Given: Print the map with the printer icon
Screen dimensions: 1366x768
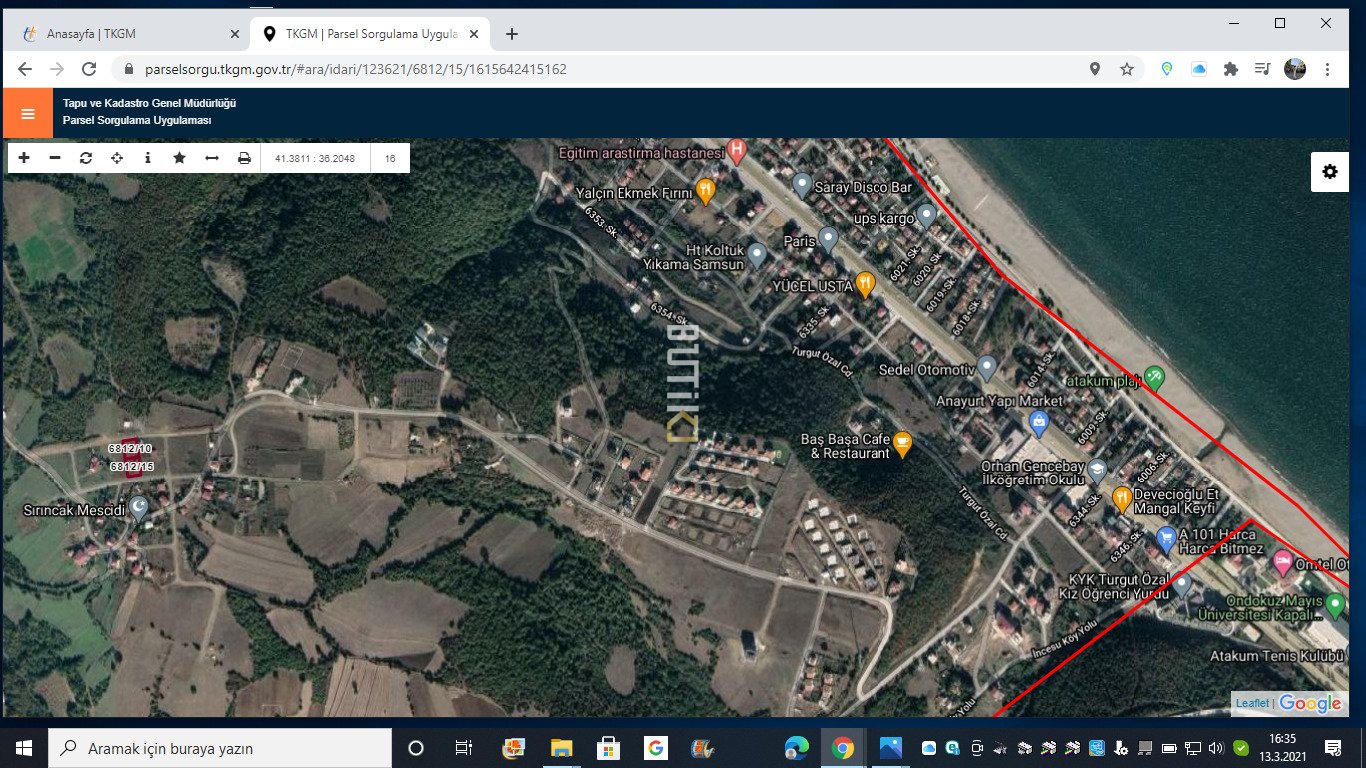Looking at the screenshot, I should [x=244, y=158].
